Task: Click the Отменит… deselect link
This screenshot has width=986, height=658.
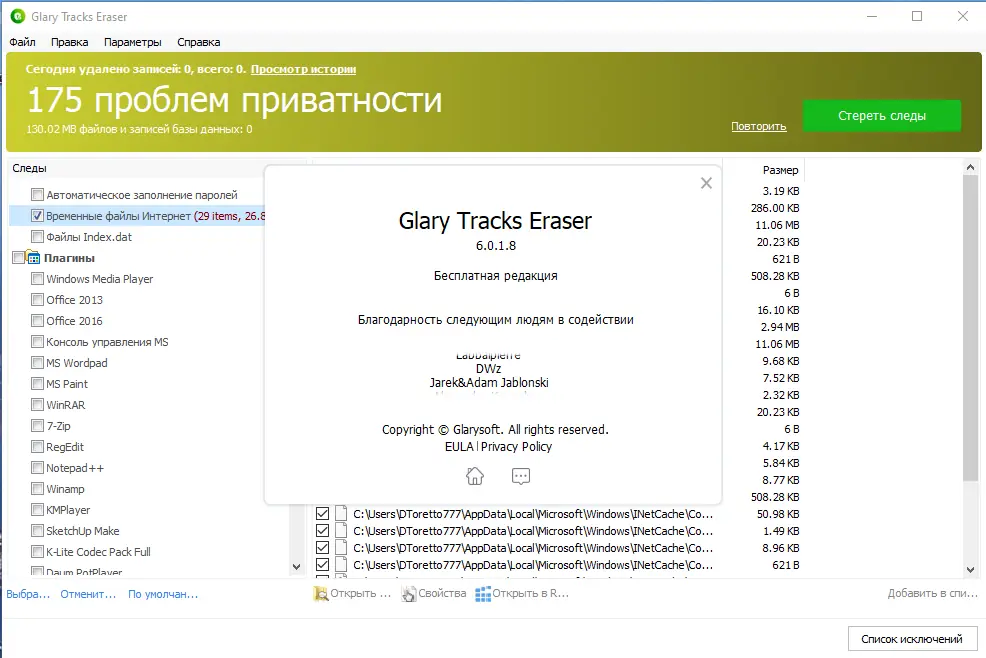Action: coord(88,594)
